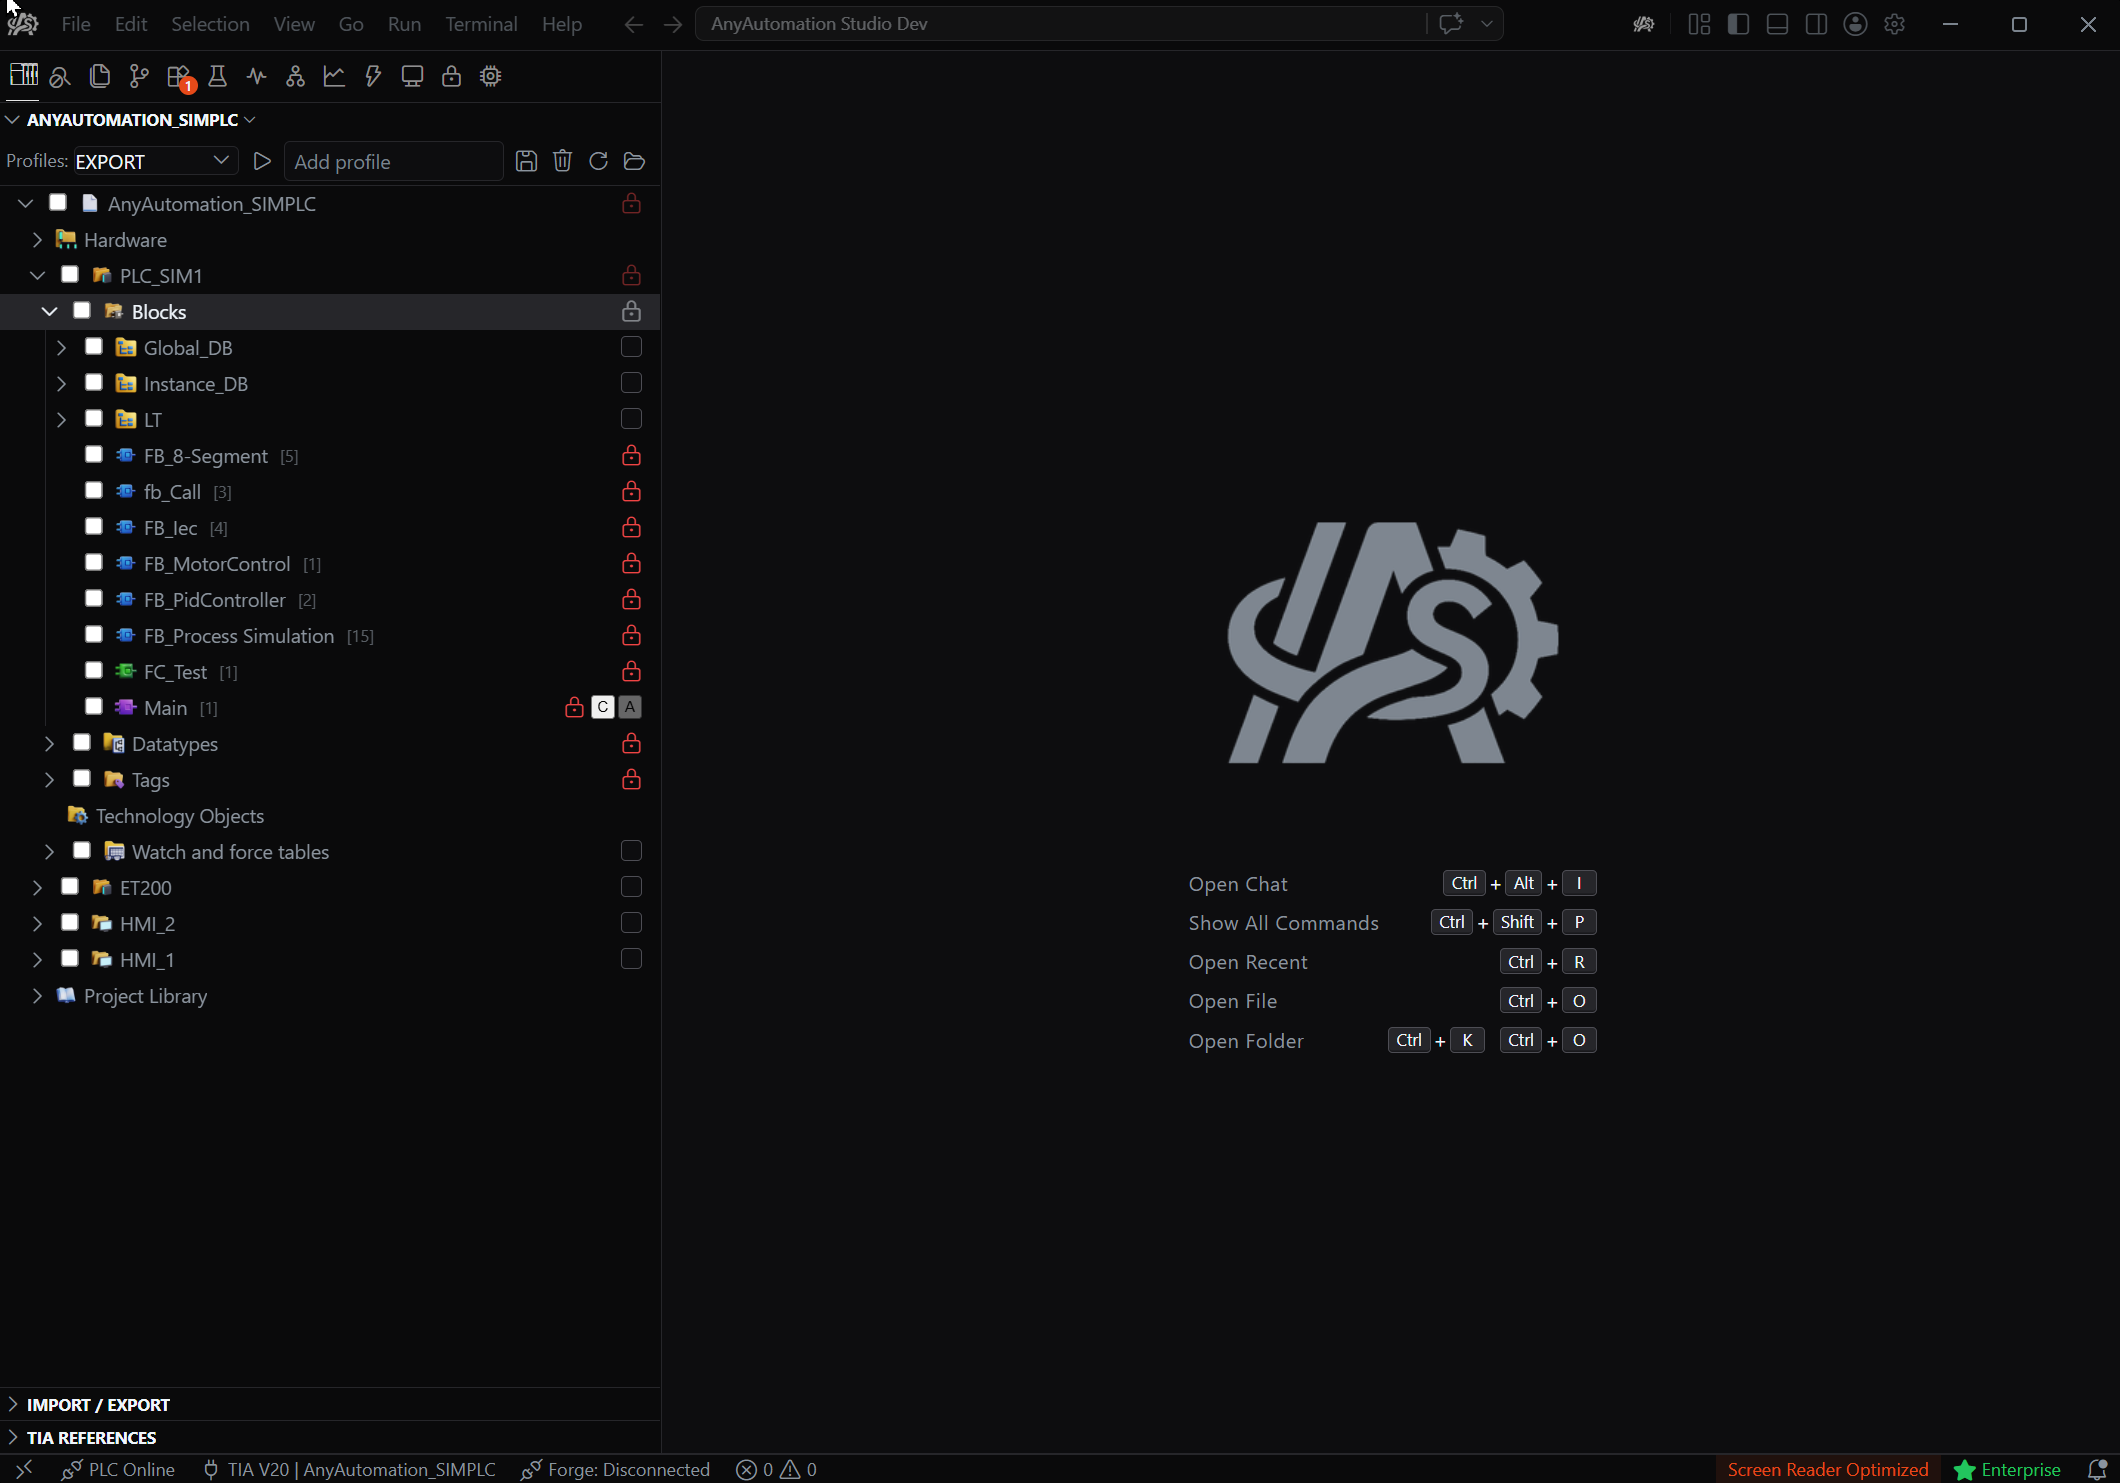Click the Enterprise status bar item
The image size is (2120, 1483).
pos(2007,1469)
